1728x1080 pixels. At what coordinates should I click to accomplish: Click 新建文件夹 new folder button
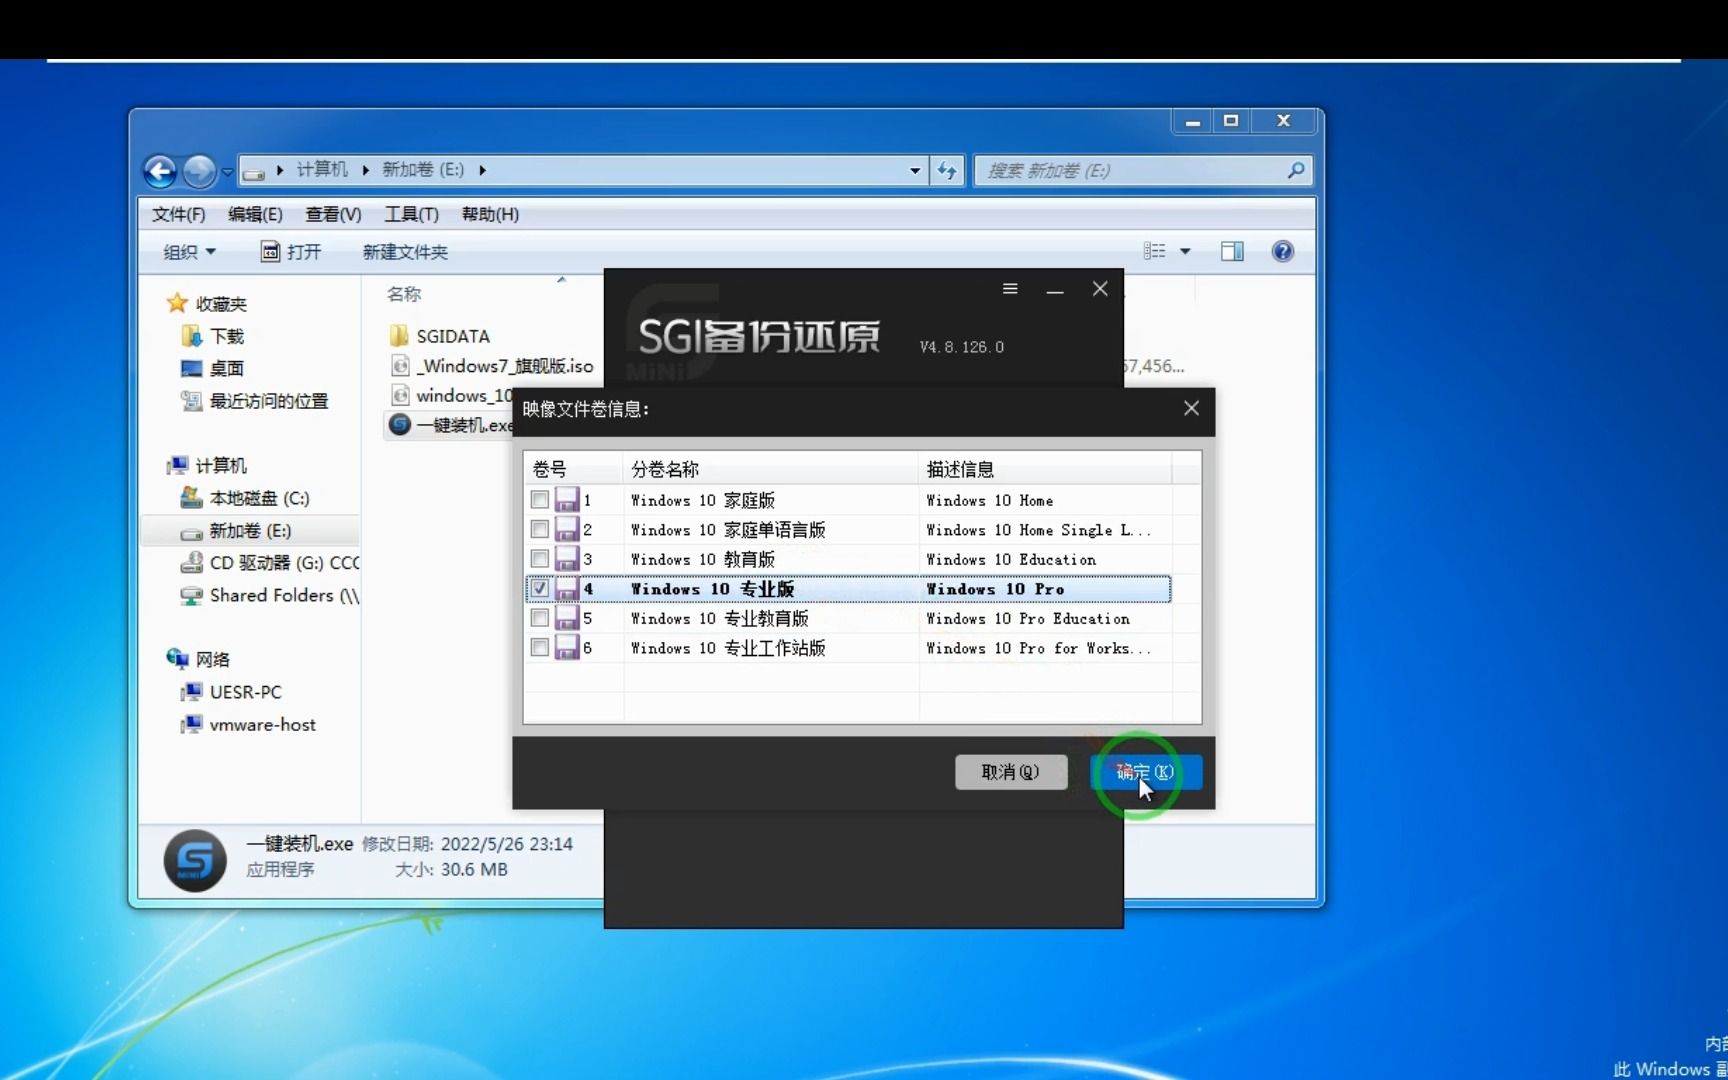[x=405, y=252]
